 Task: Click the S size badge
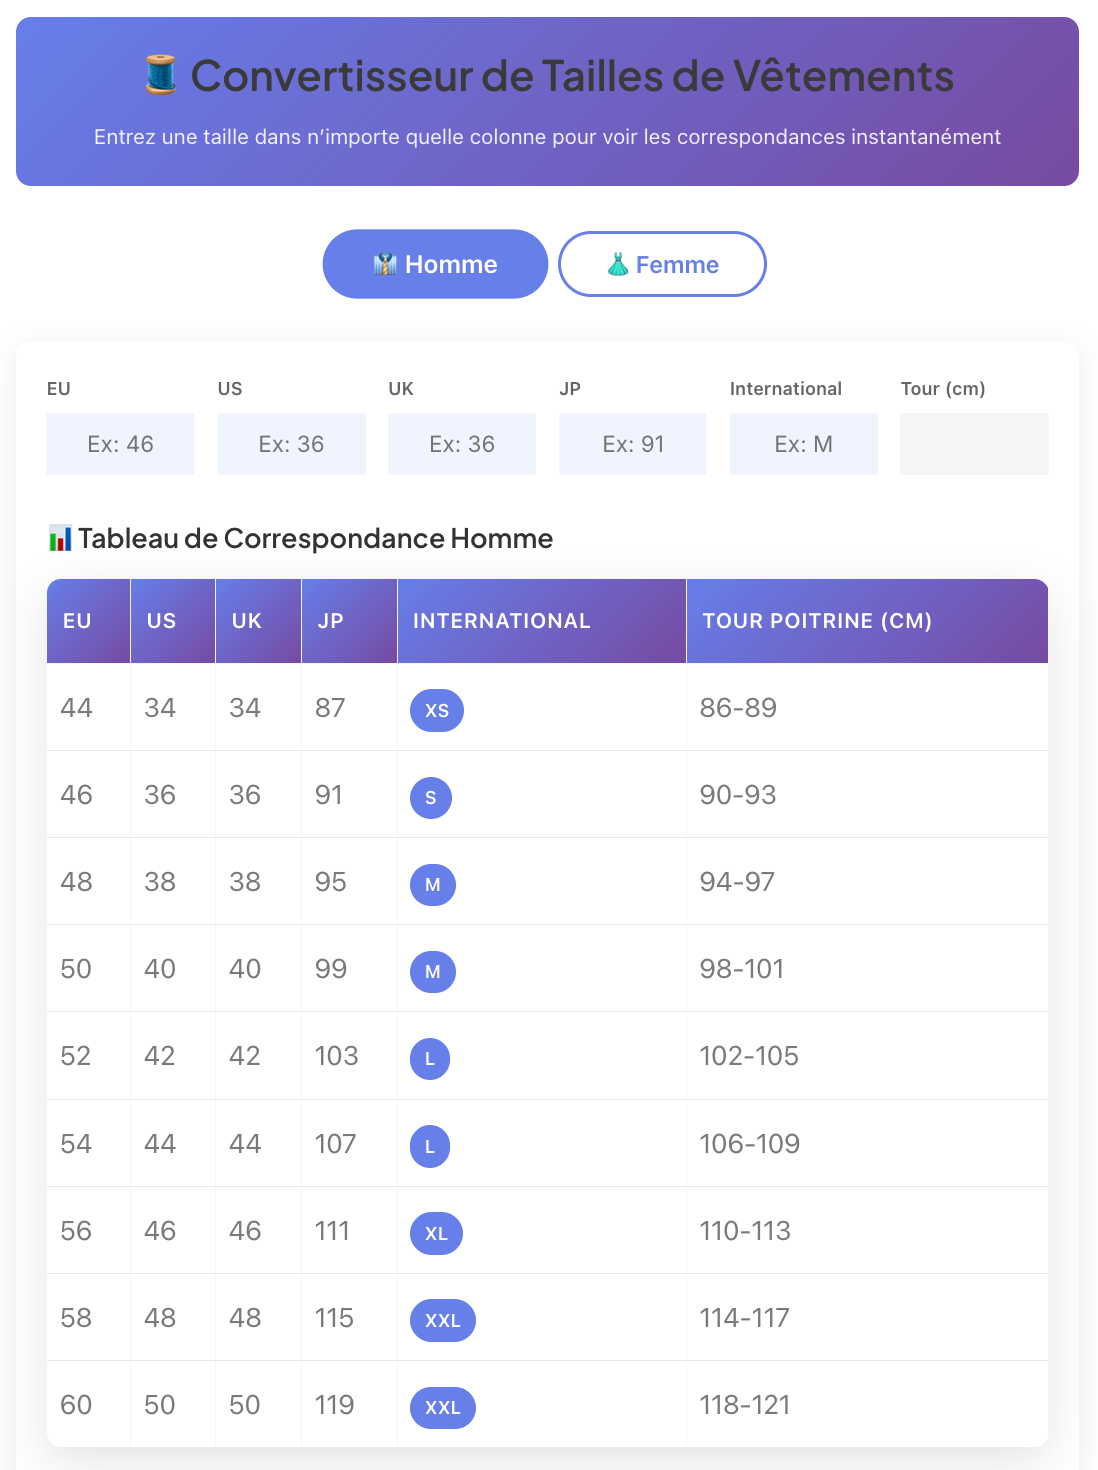pyautogui.click(x=431, y=798)
